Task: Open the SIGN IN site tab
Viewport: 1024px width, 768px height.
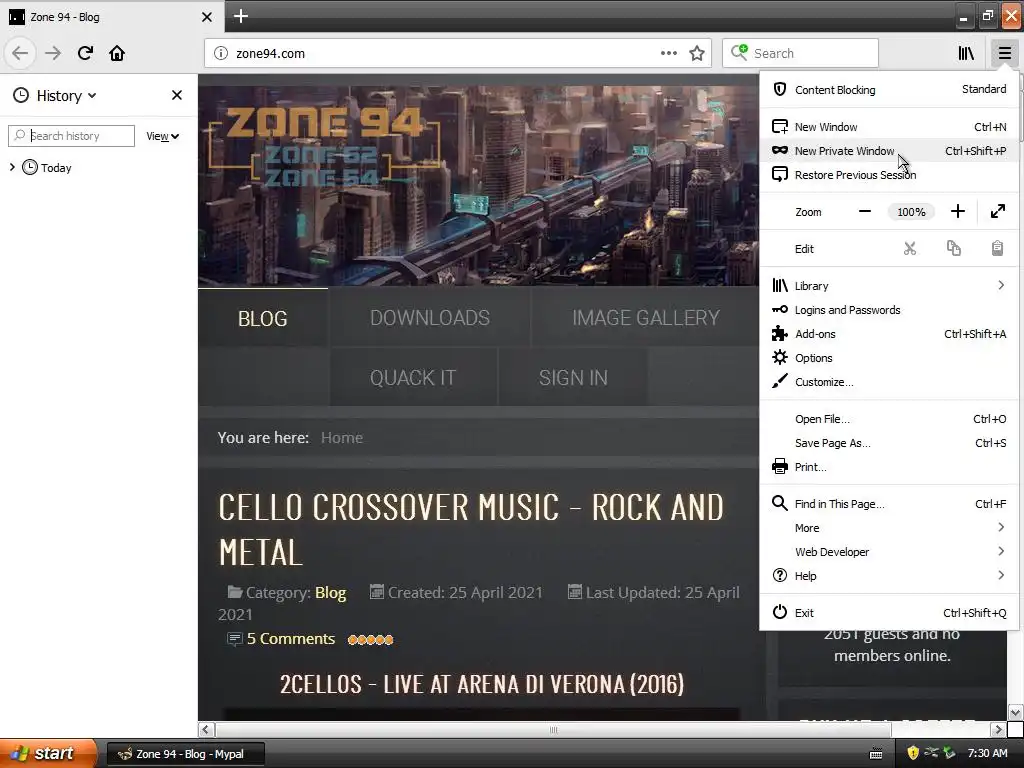Action: 573,377
